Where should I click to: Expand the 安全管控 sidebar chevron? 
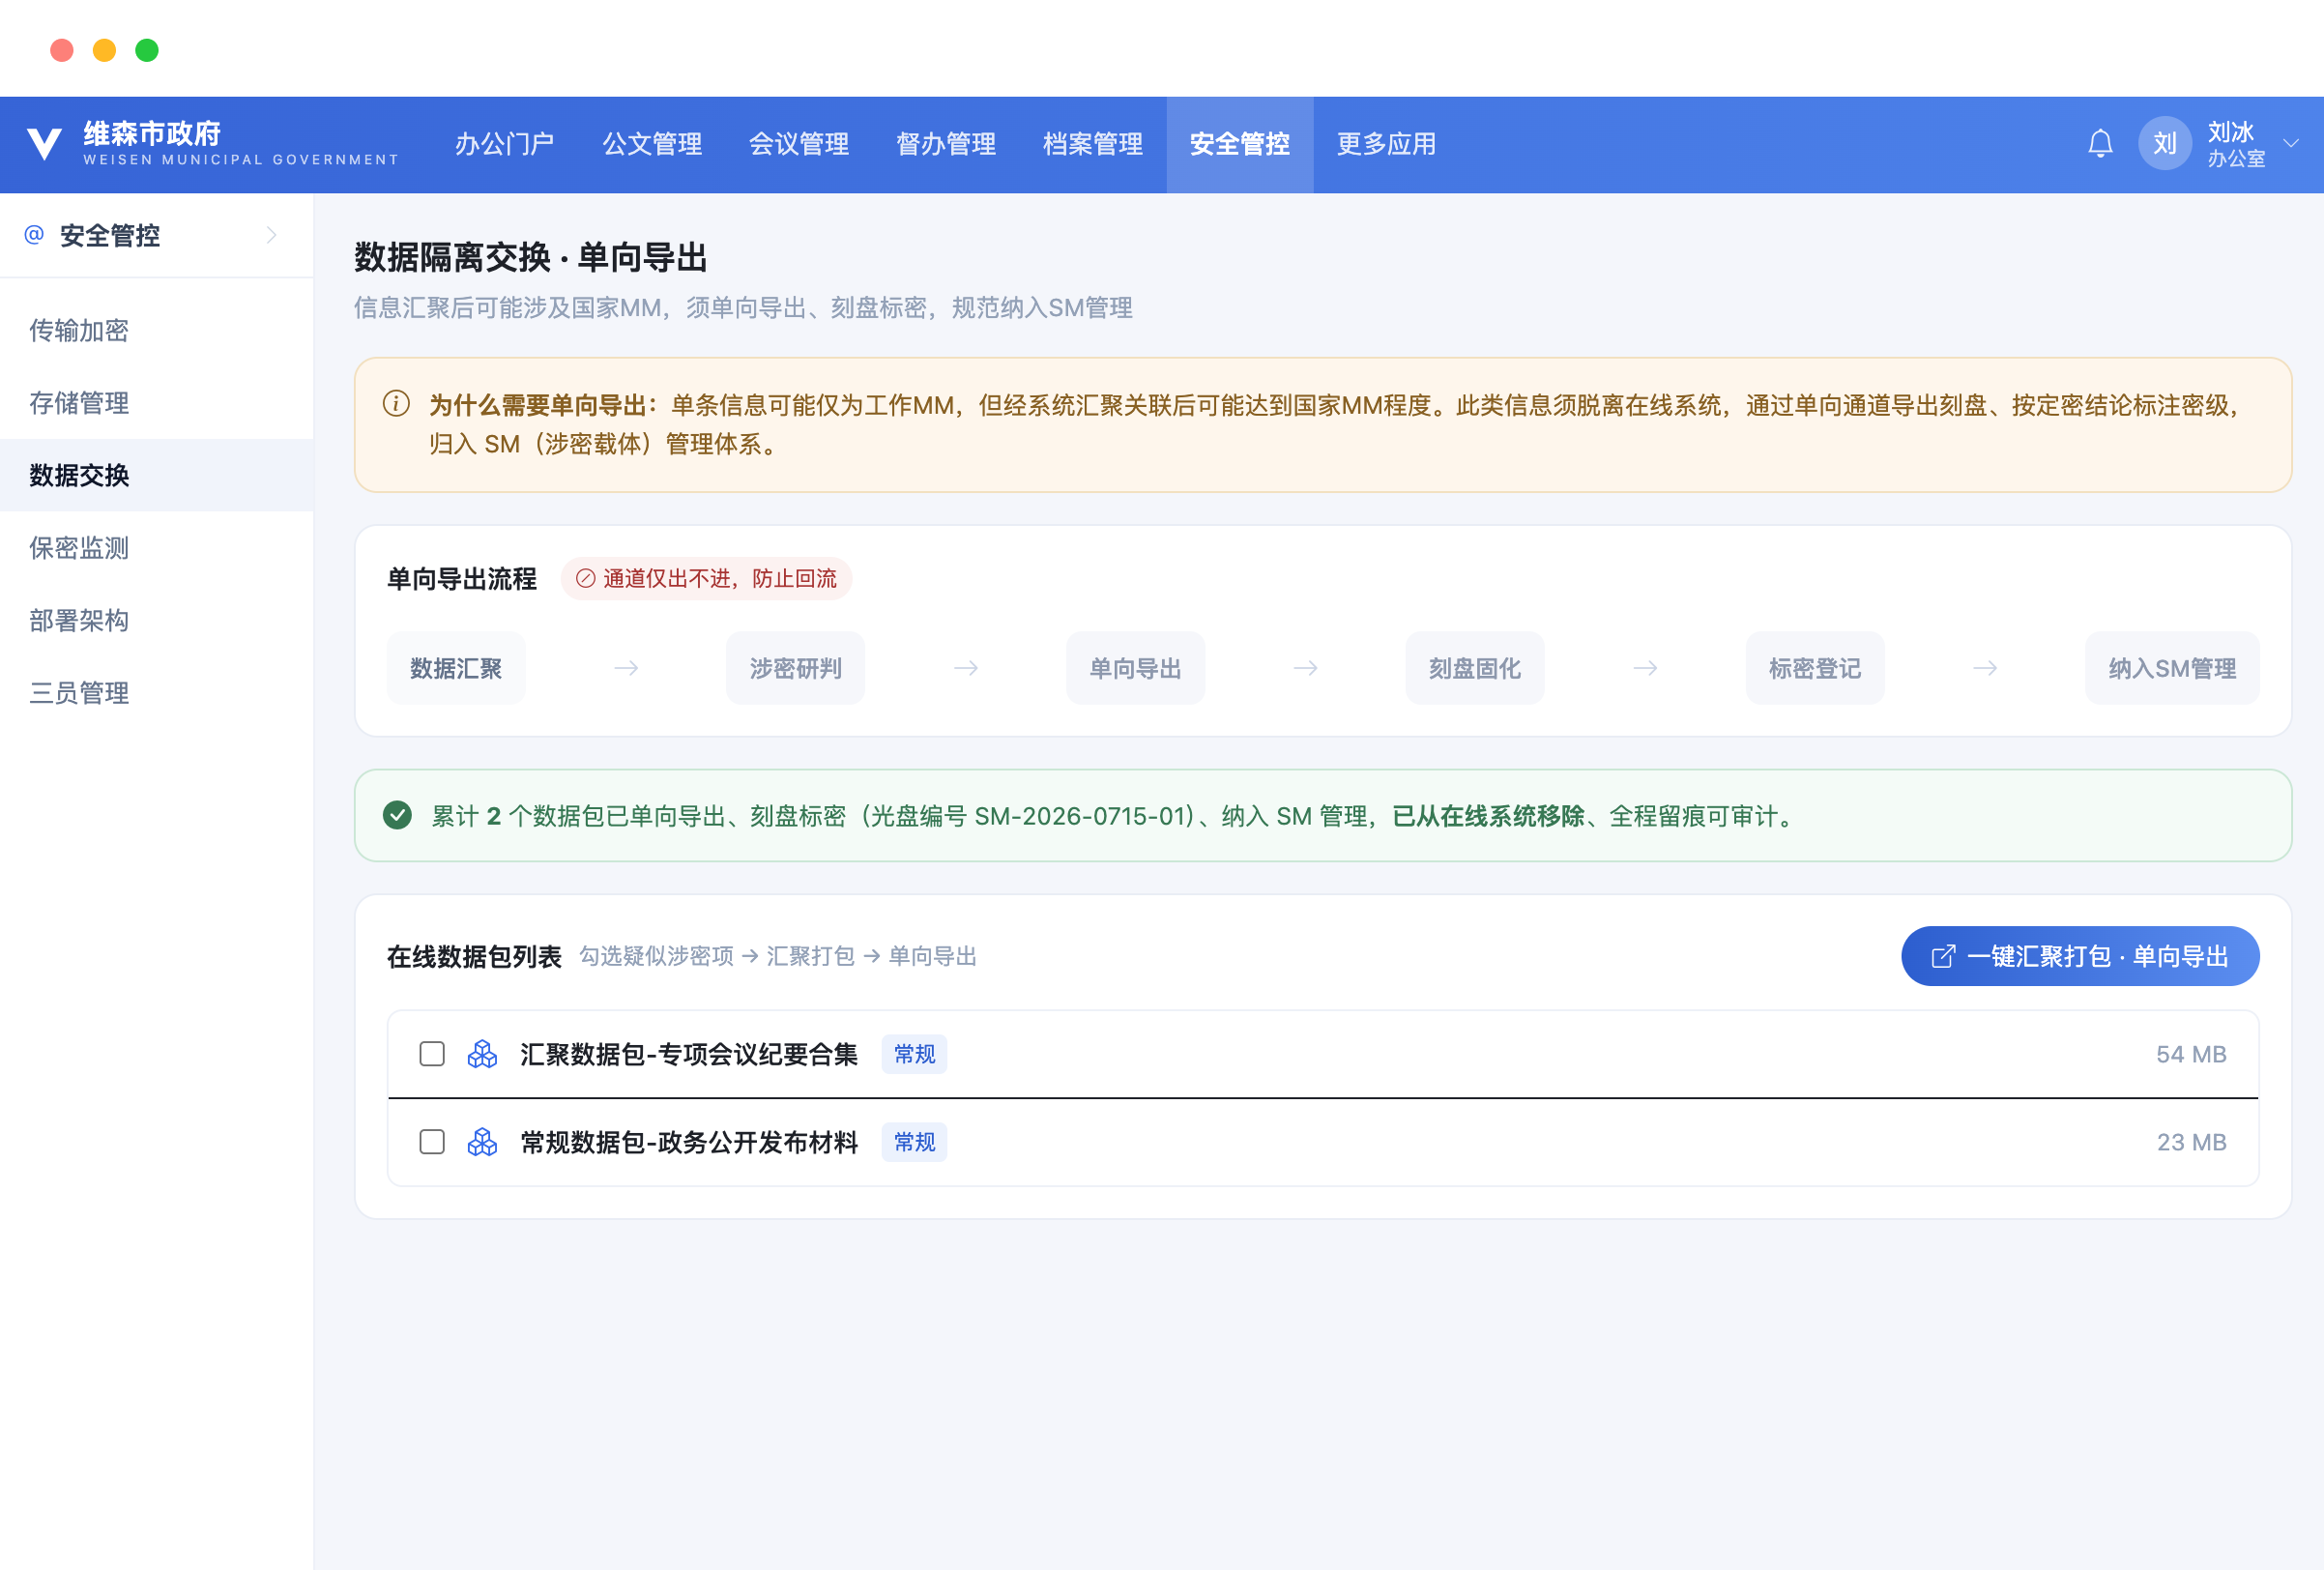click(271, 235)
